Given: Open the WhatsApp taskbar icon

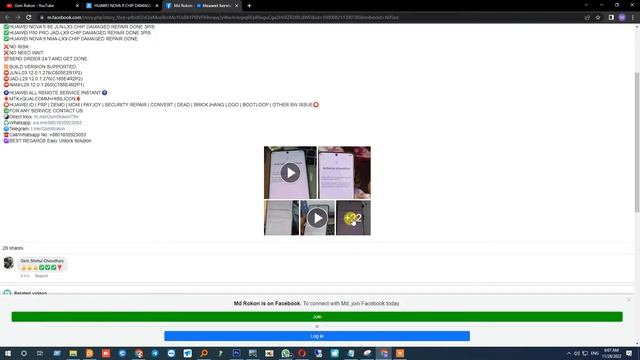Looking at the screenshot, I should pos(286,353).
